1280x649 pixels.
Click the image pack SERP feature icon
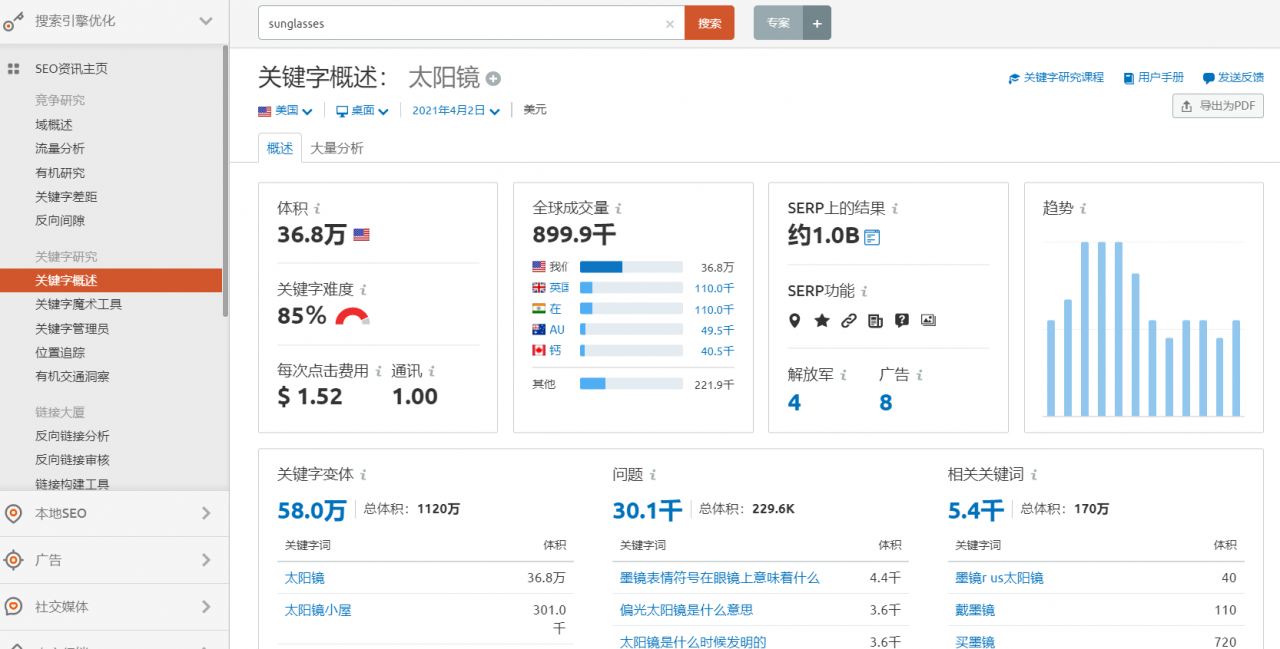[928, 320]
